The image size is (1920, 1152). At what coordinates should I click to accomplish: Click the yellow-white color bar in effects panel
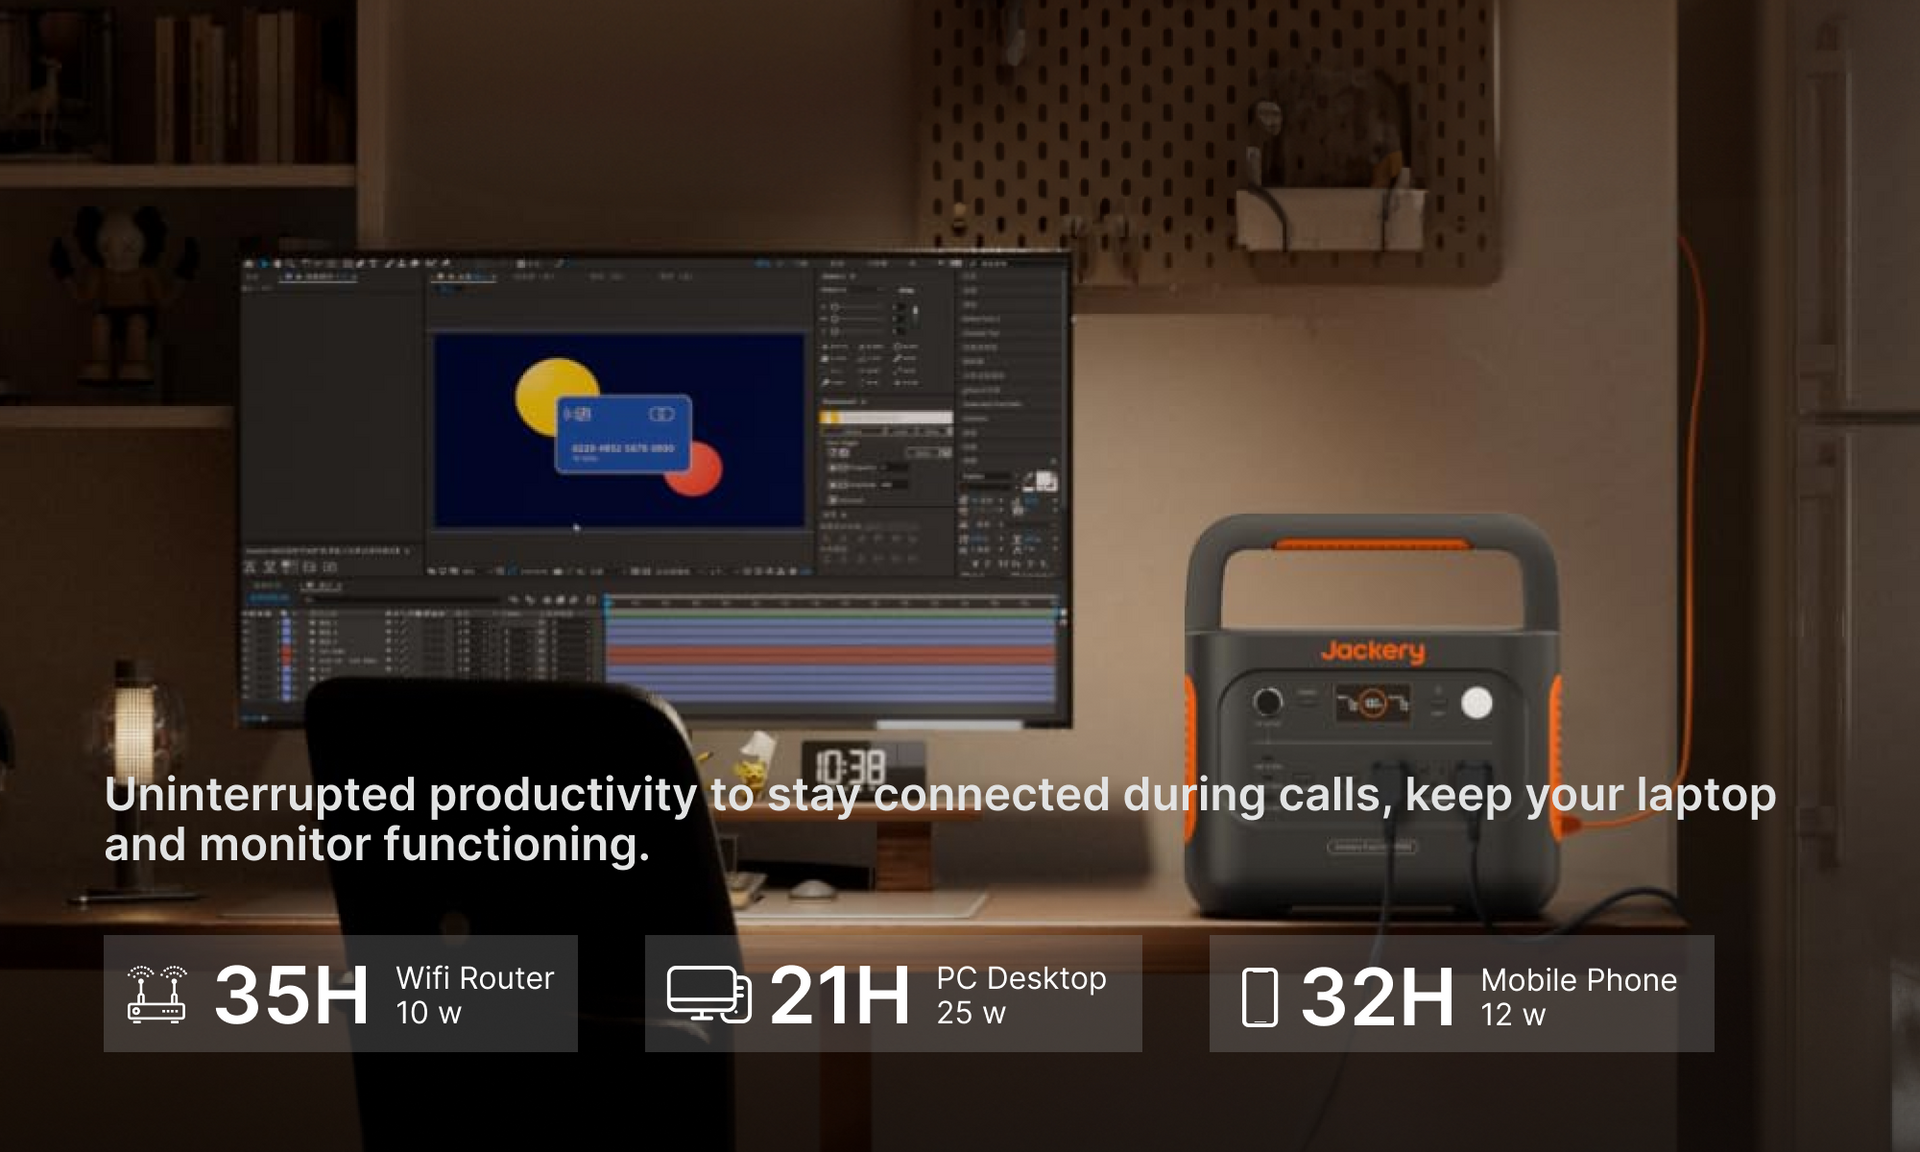point(885,418)
